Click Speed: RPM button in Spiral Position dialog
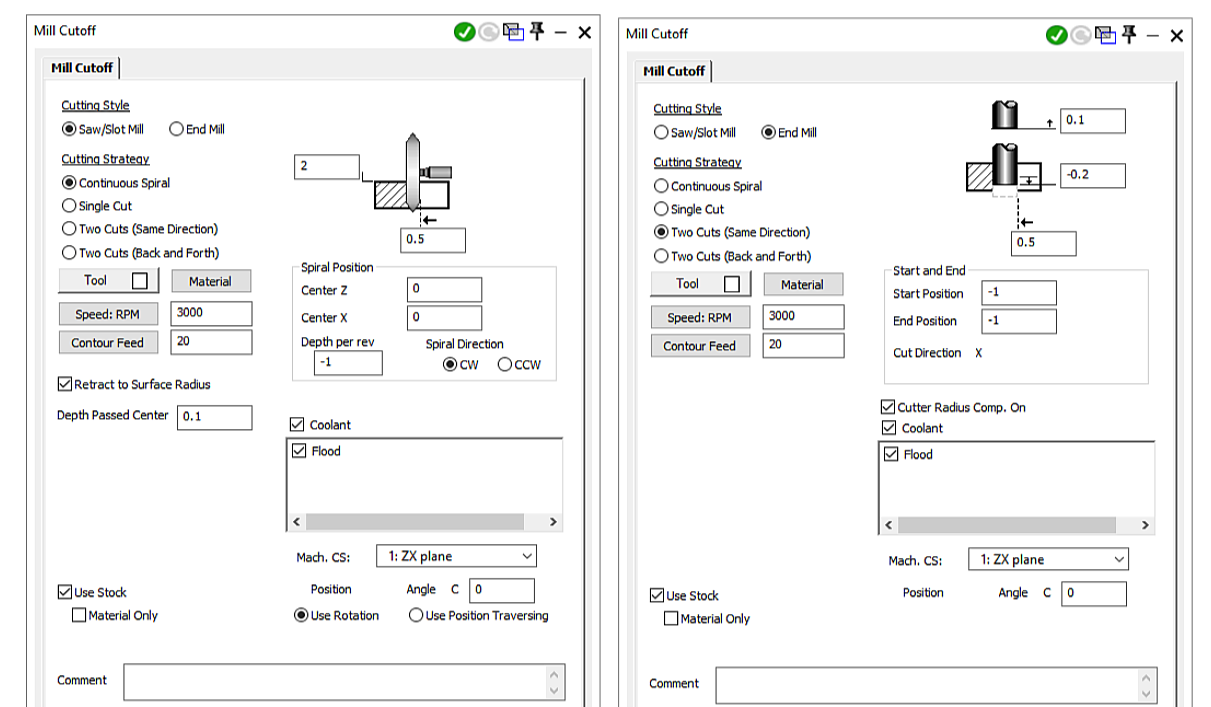1211x707 pixels. click(108, 314)
